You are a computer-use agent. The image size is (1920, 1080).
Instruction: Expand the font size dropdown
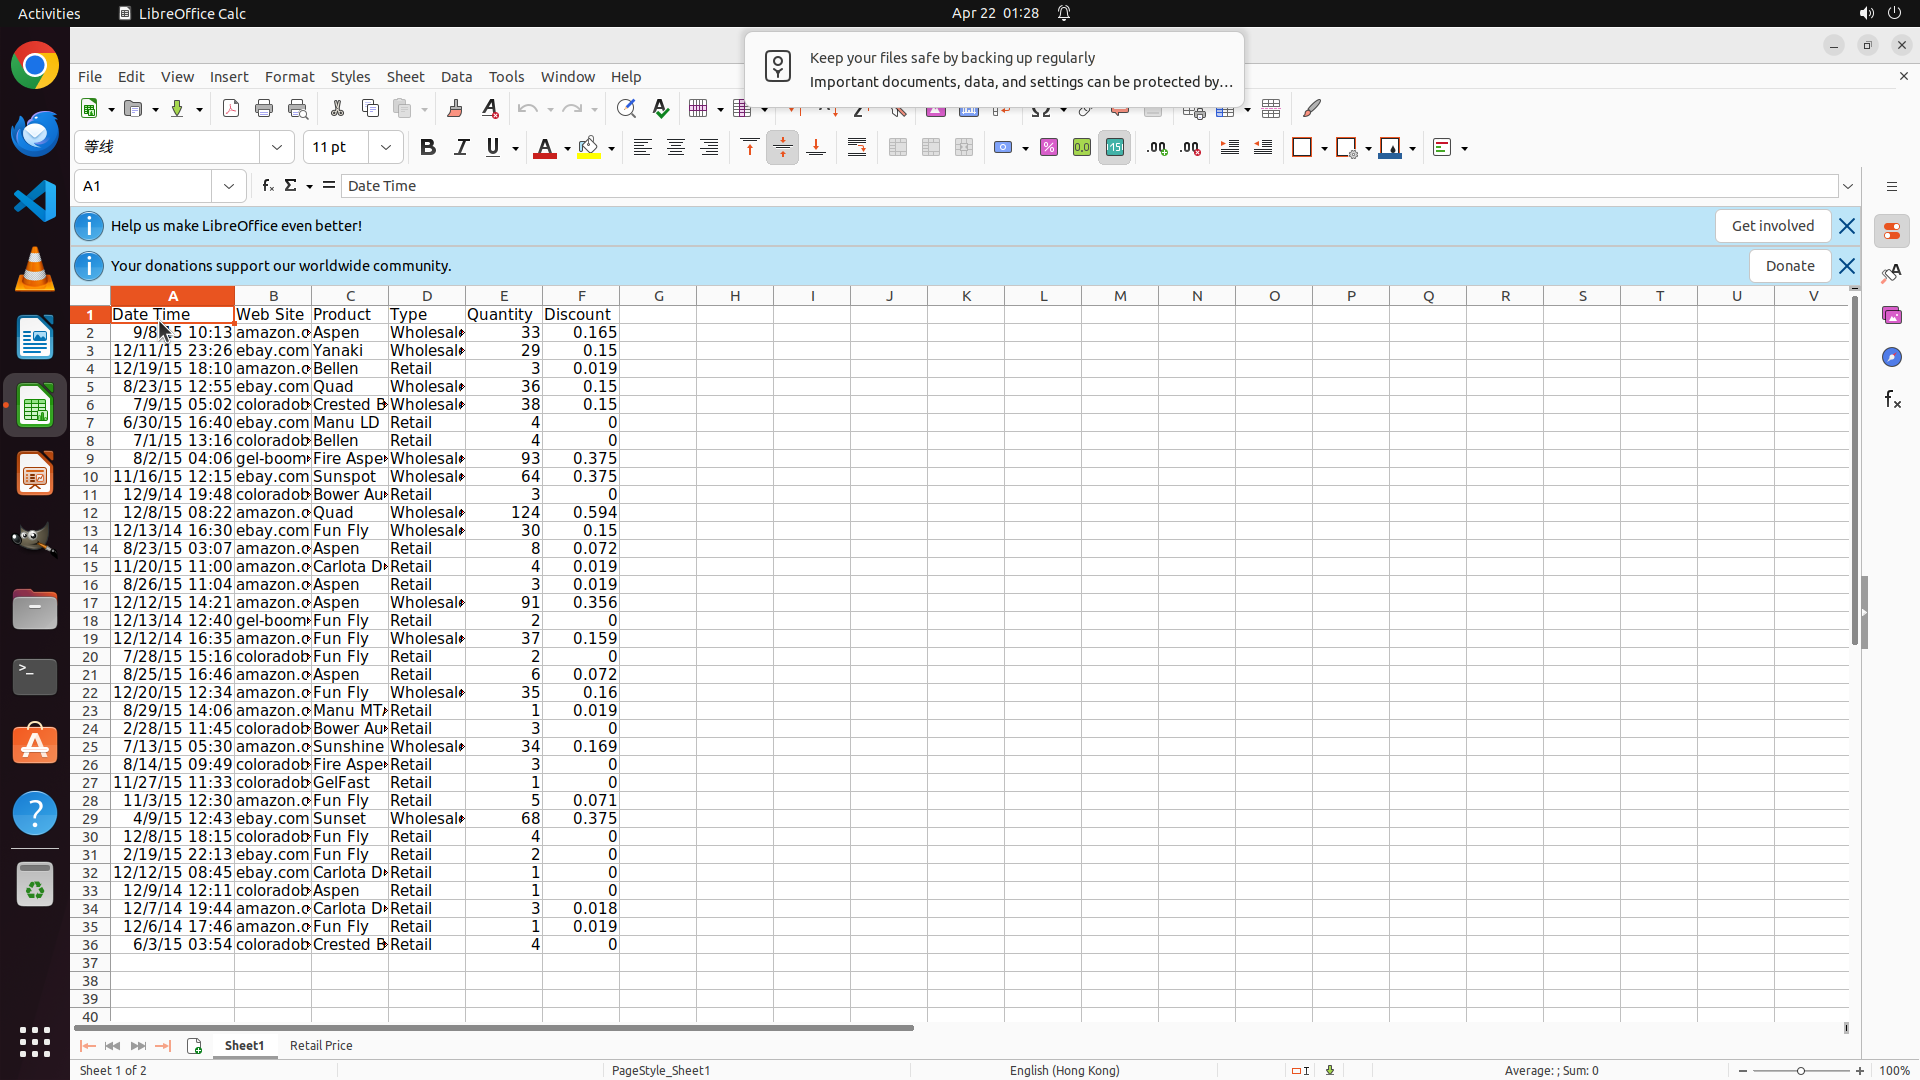coord(386,148)
